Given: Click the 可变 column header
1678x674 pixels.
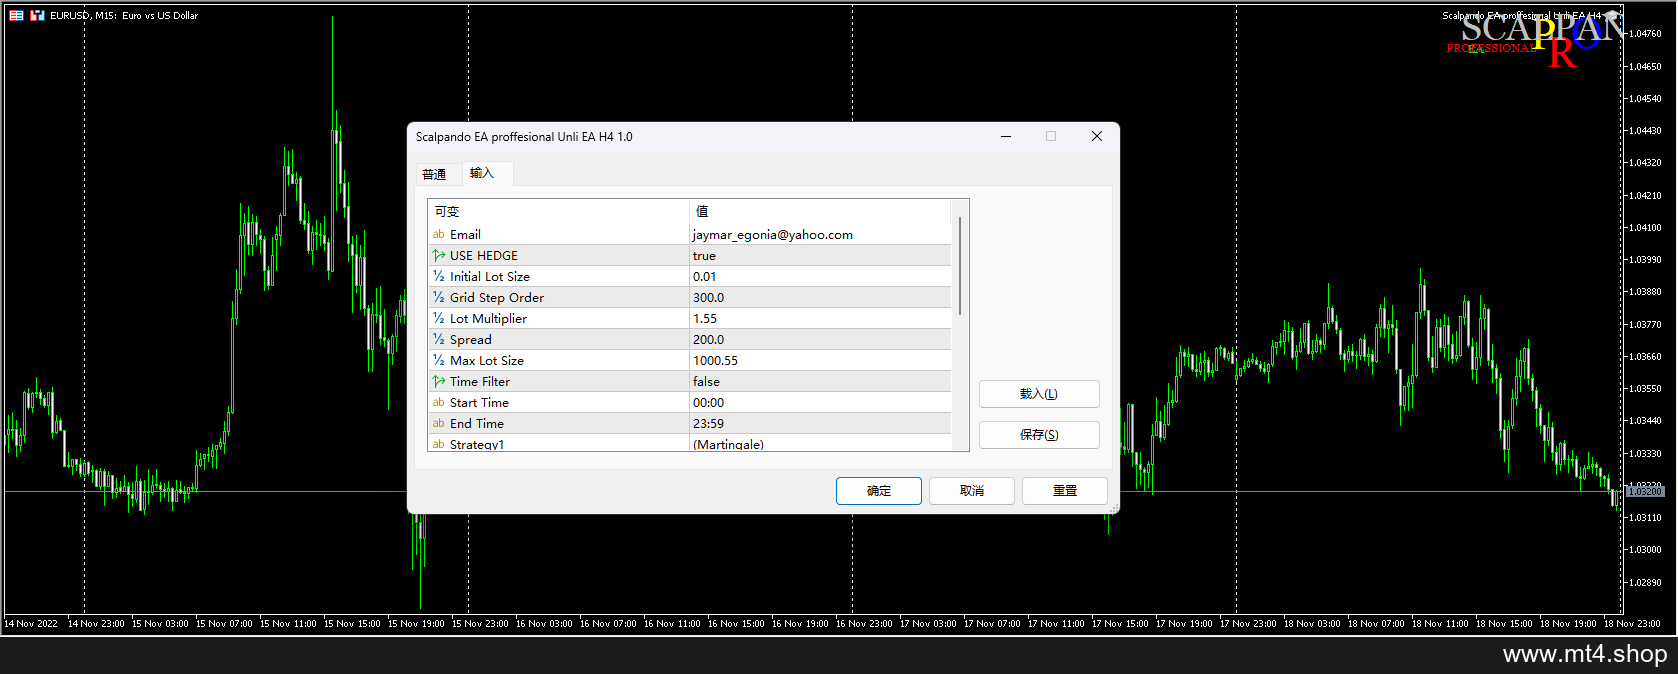Looking at the screenshot, I should (x=558, y=212).
